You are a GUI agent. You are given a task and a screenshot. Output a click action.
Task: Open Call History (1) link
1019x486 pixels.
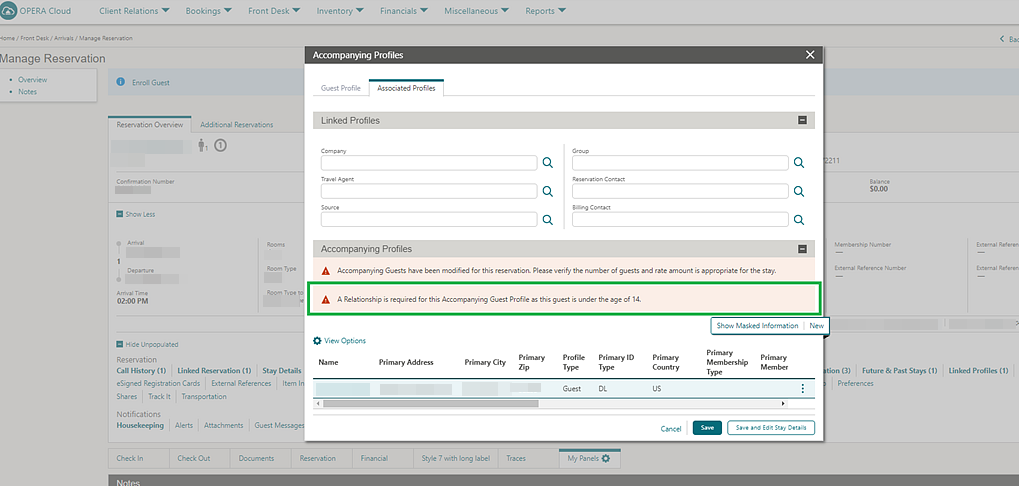tap(141, 370)
